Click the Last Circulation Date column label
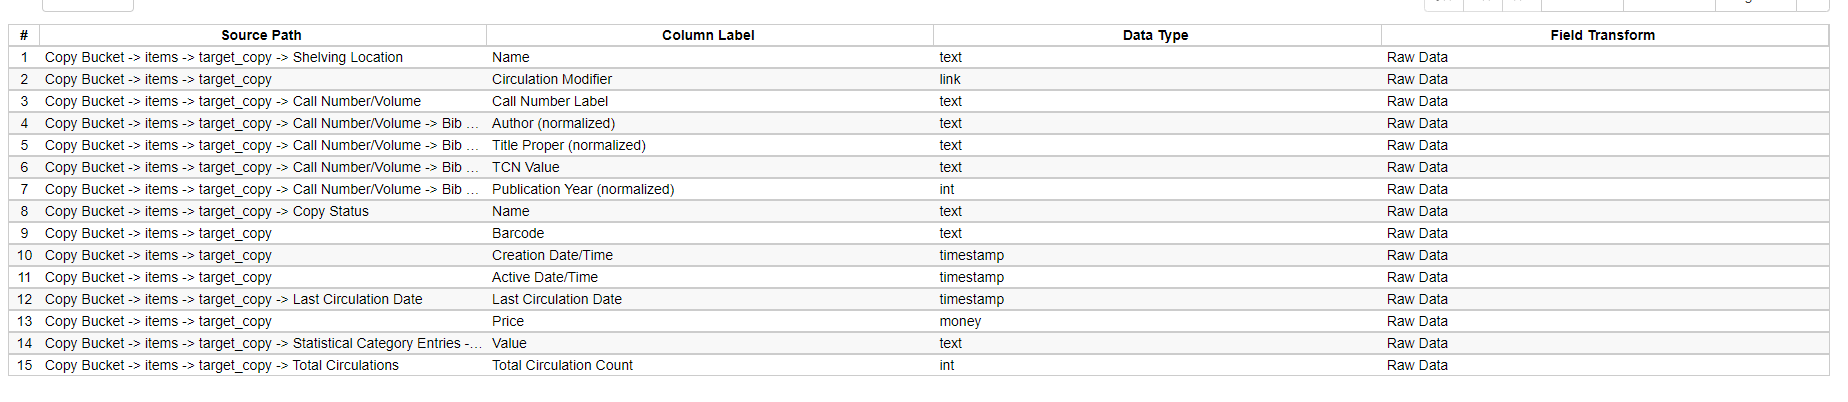Screen dimensions: 1848x402 [557, 299]
